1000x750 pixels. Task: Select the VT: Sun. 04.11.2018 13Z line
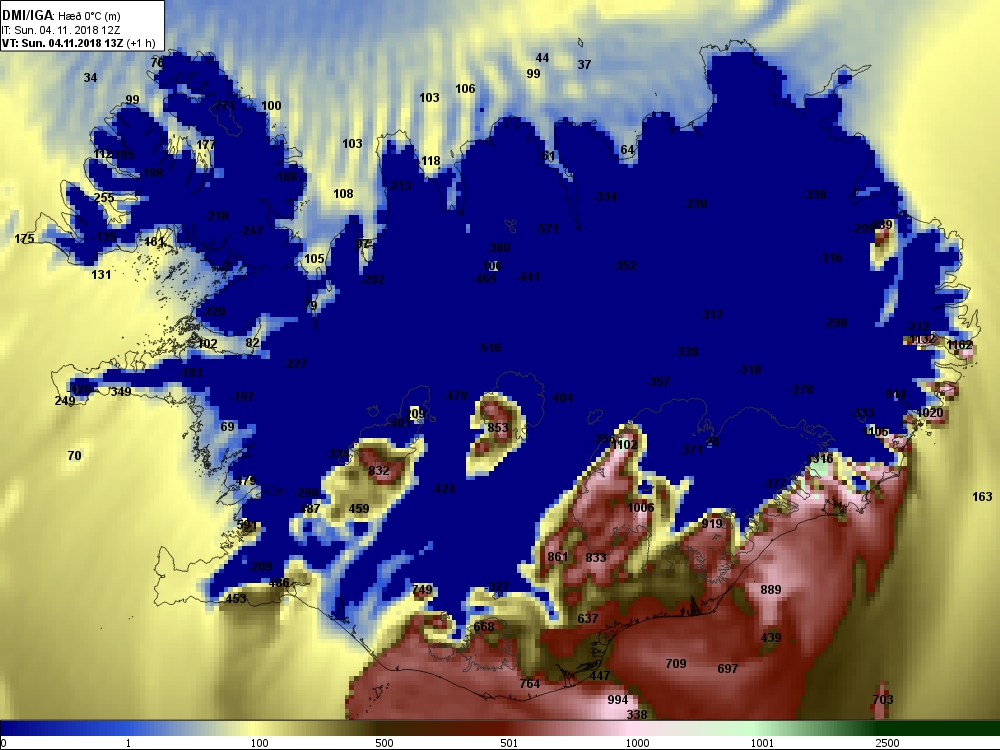(79, 43)
